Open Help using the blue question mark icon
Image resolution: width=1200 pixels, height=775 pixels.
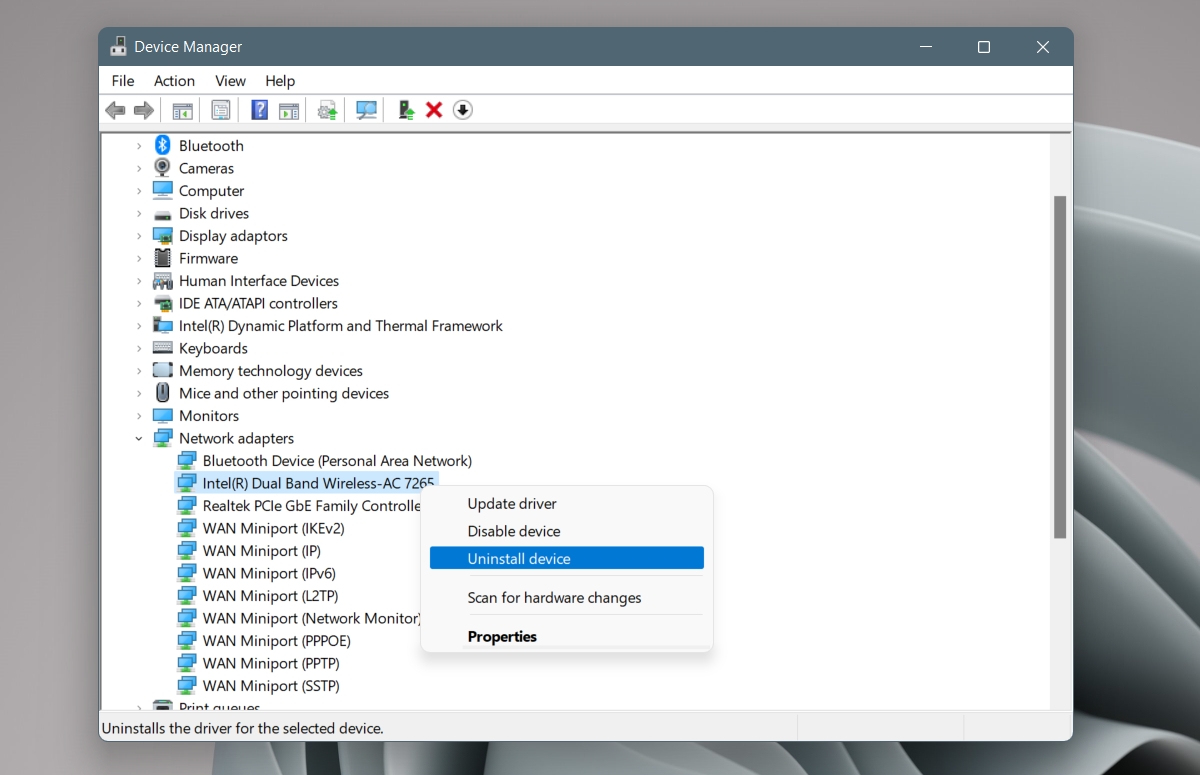pyautogui.click(x=259, y=110)
